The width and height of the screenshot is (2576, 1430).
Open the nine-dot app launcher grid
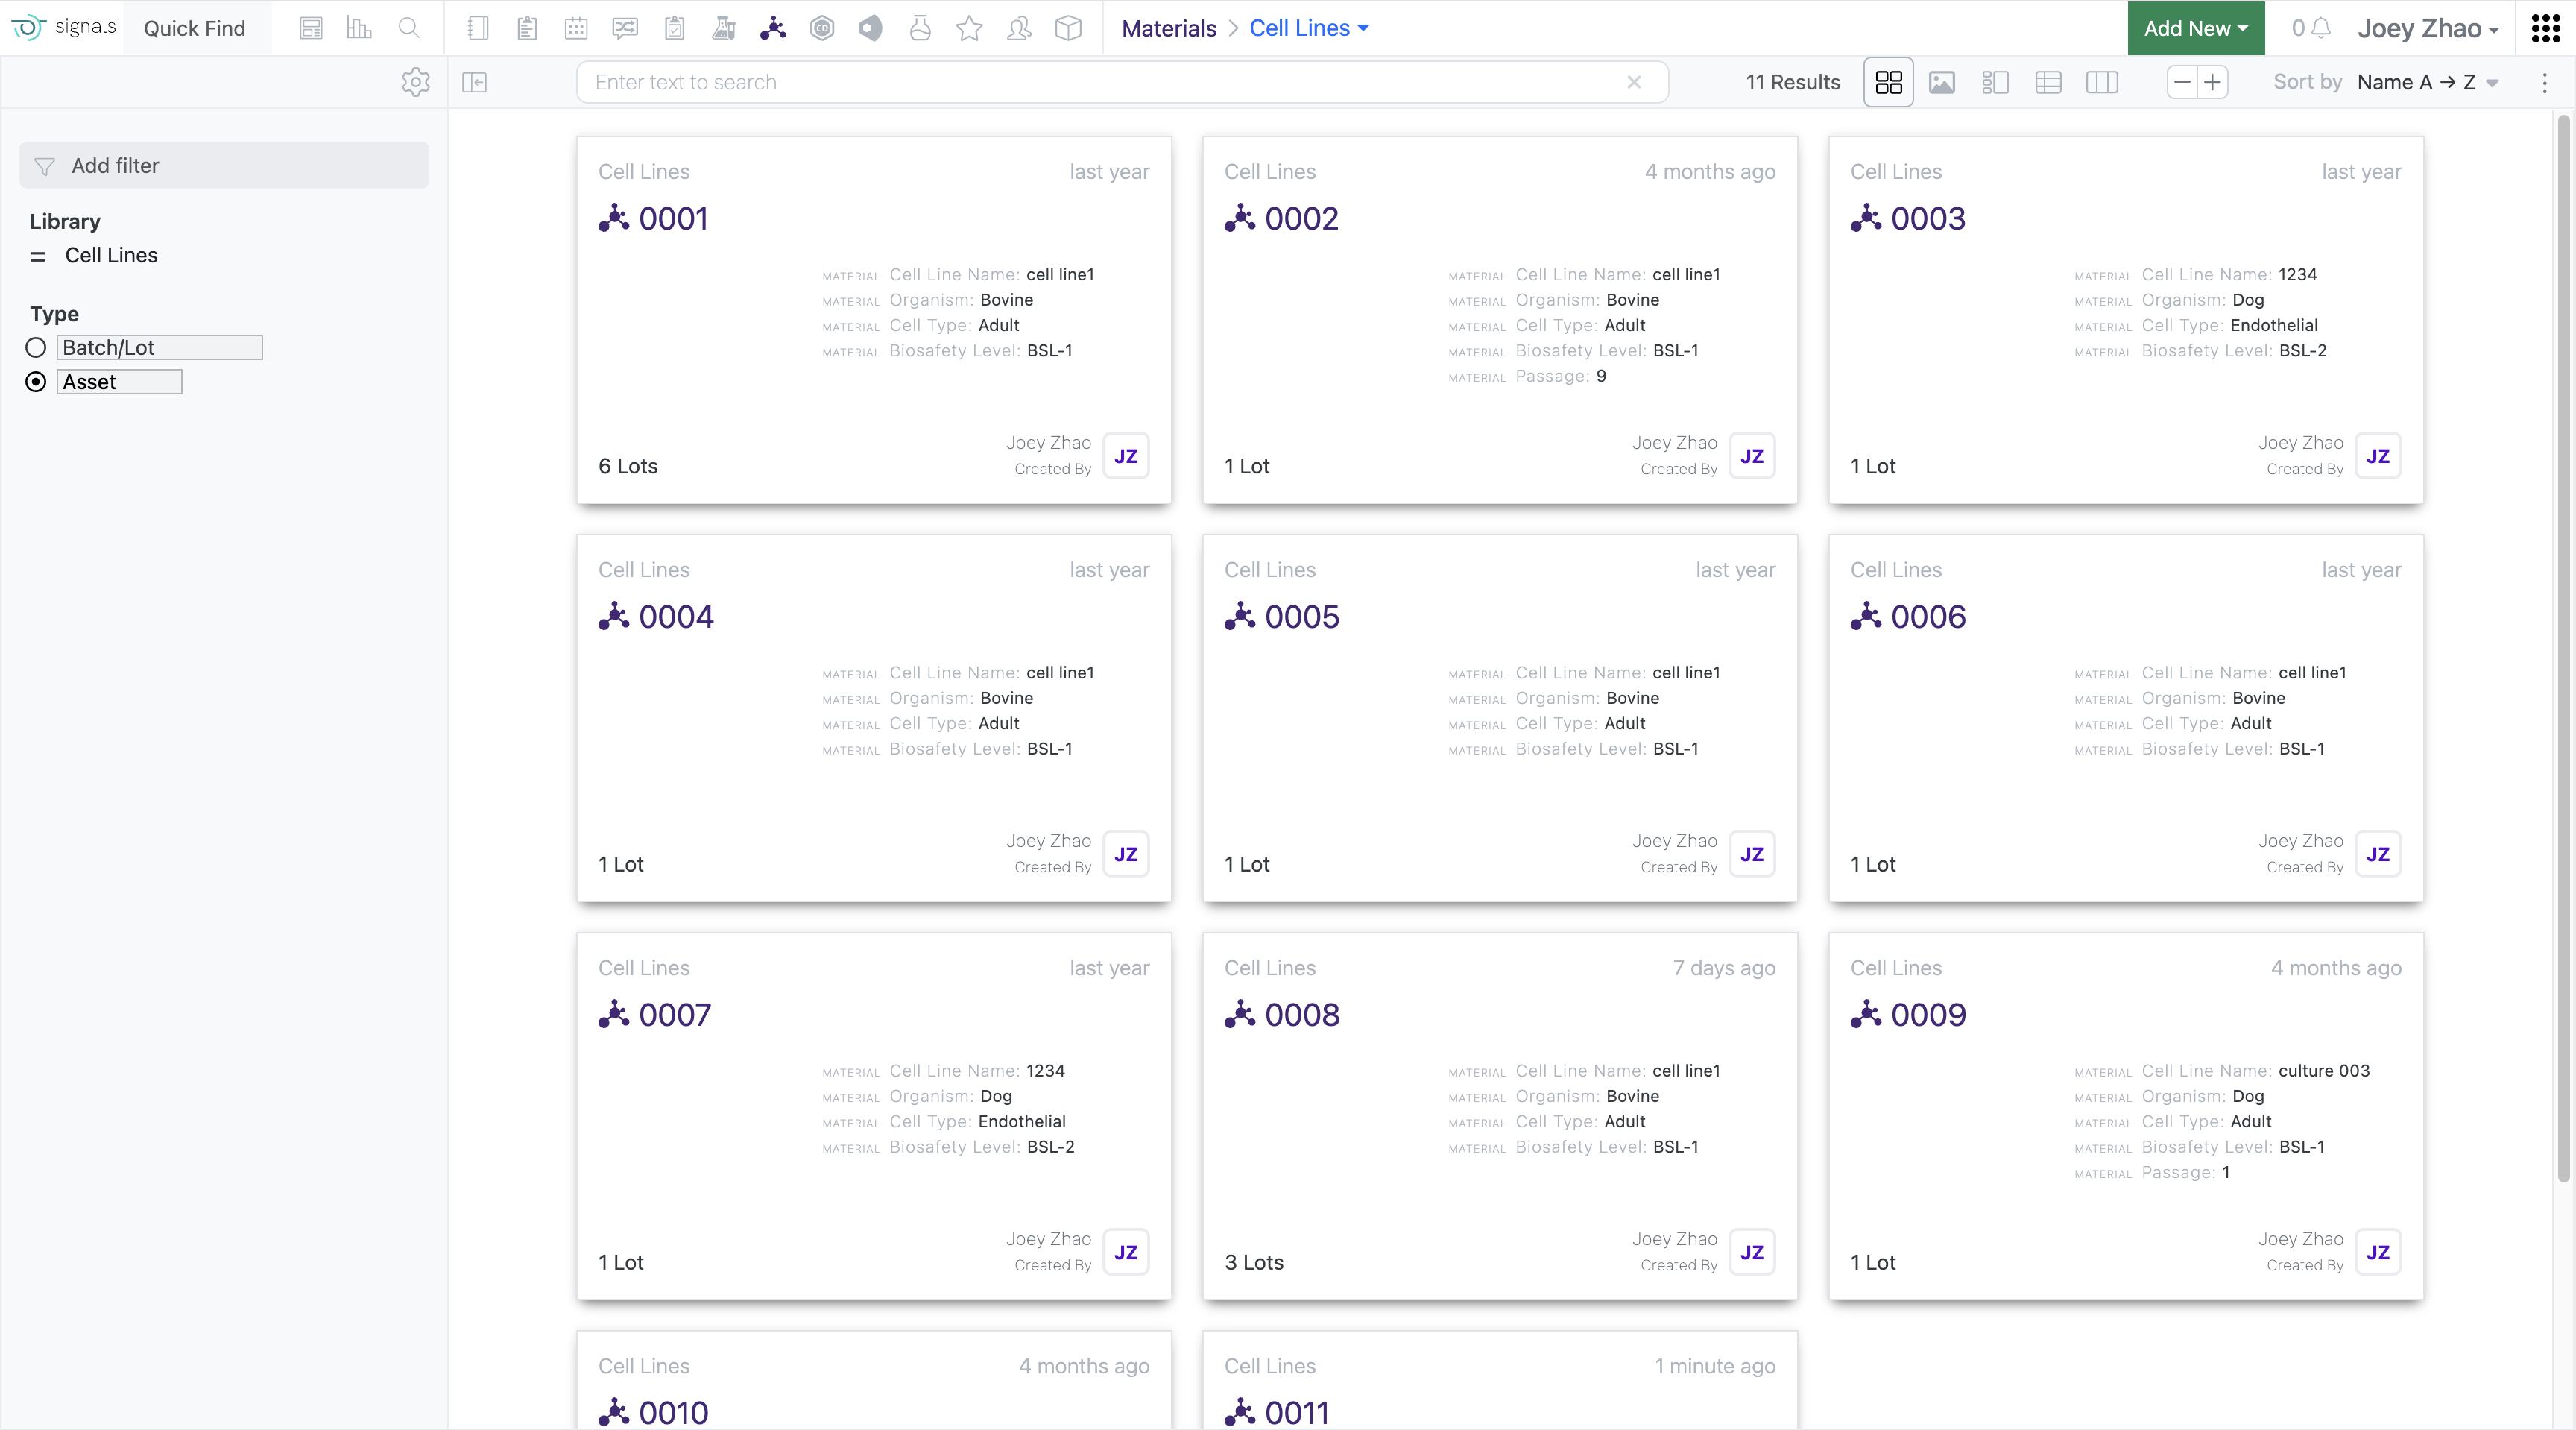pyautogui.click(x=2545, y=28)
